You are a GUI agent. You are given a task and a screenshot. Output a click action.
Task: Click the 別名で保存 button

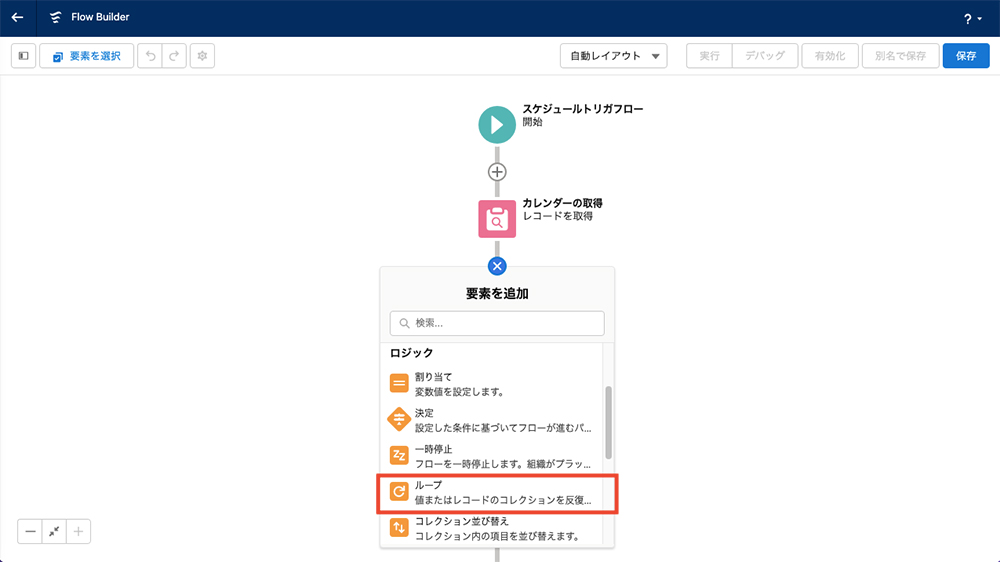901,56
